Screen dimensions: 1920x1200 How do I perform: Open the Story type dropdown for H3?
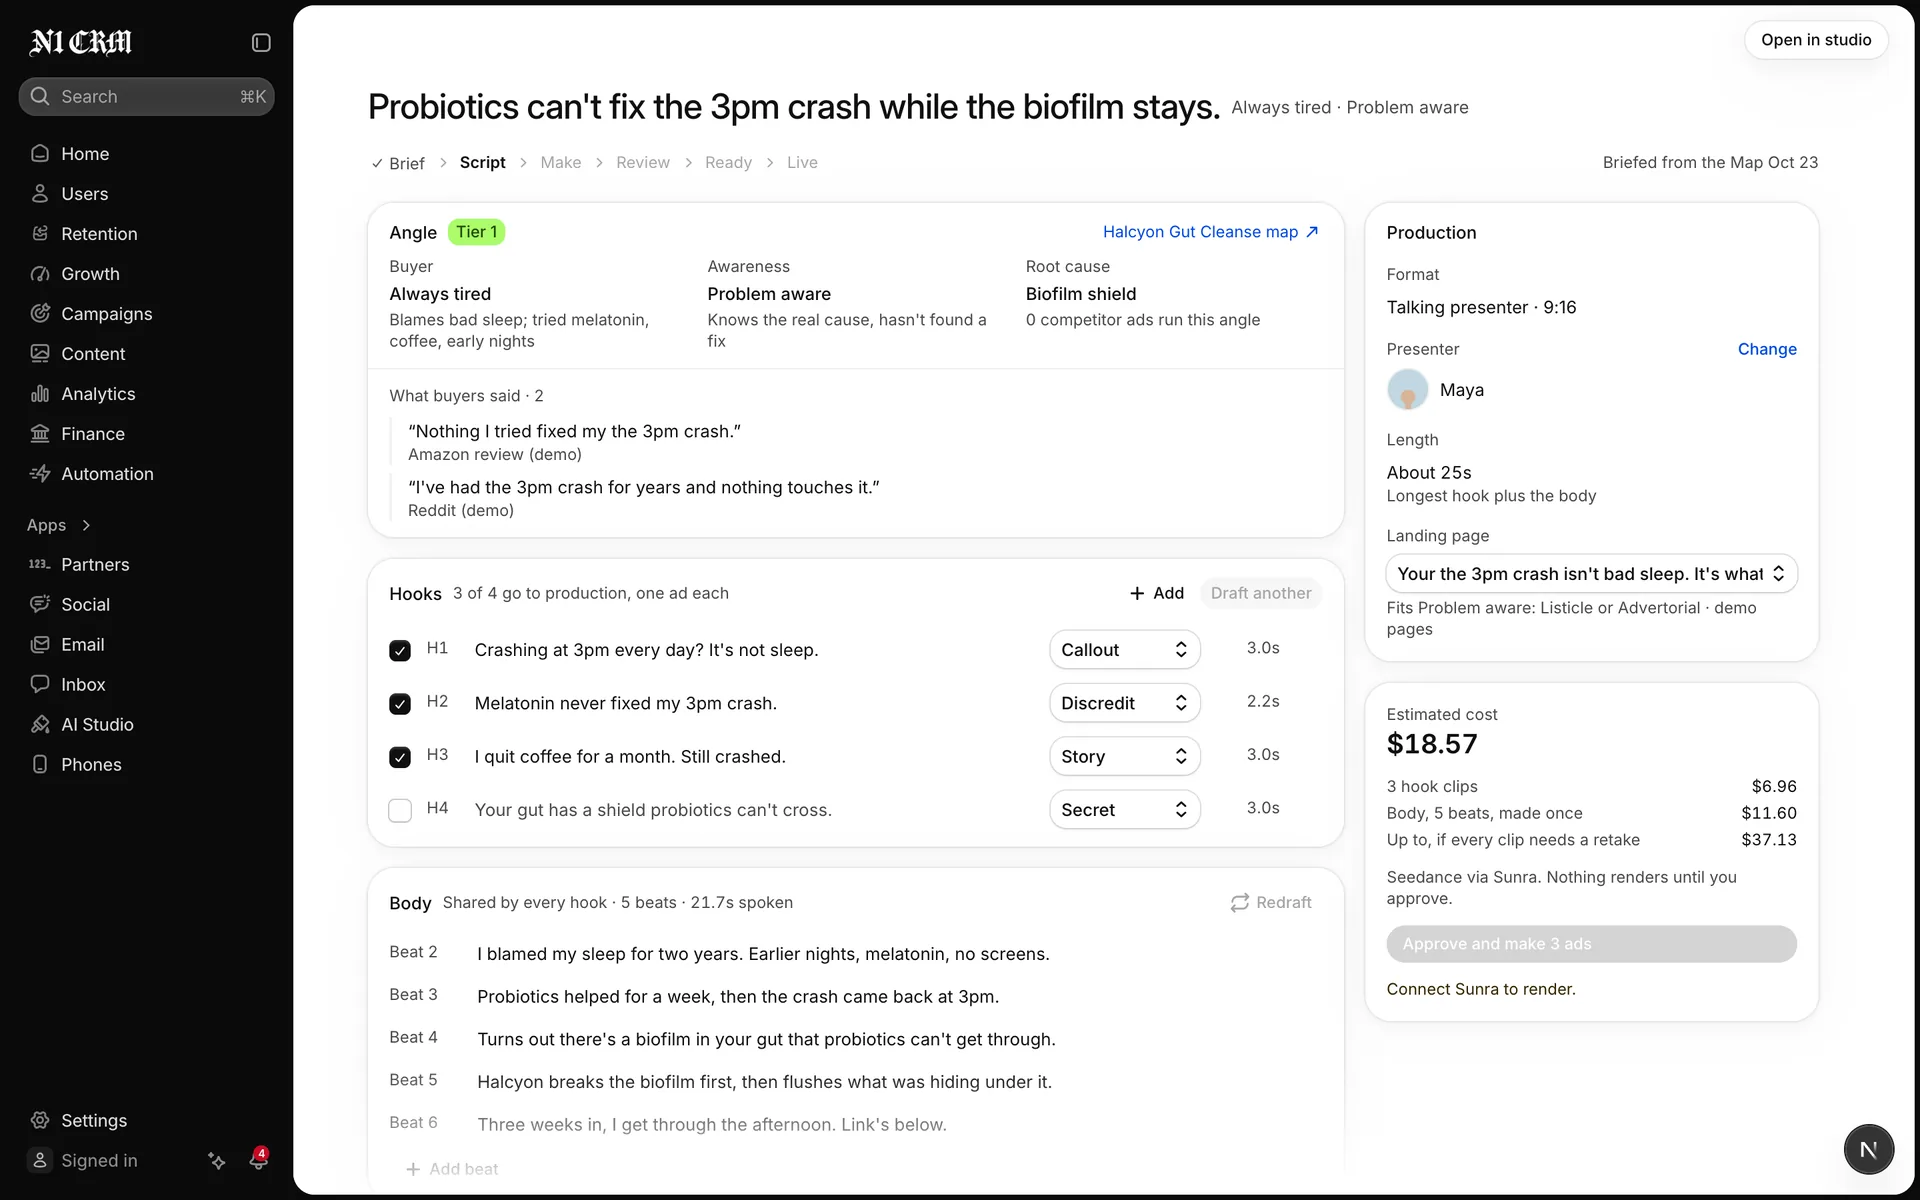pos(1124,756)
